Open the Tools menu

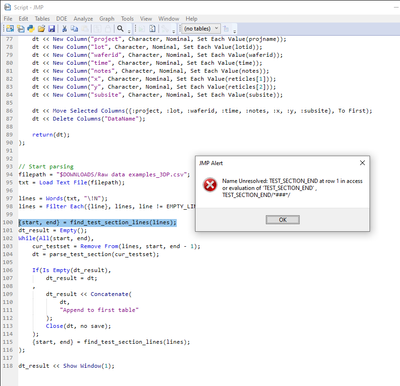pos(127,19)
